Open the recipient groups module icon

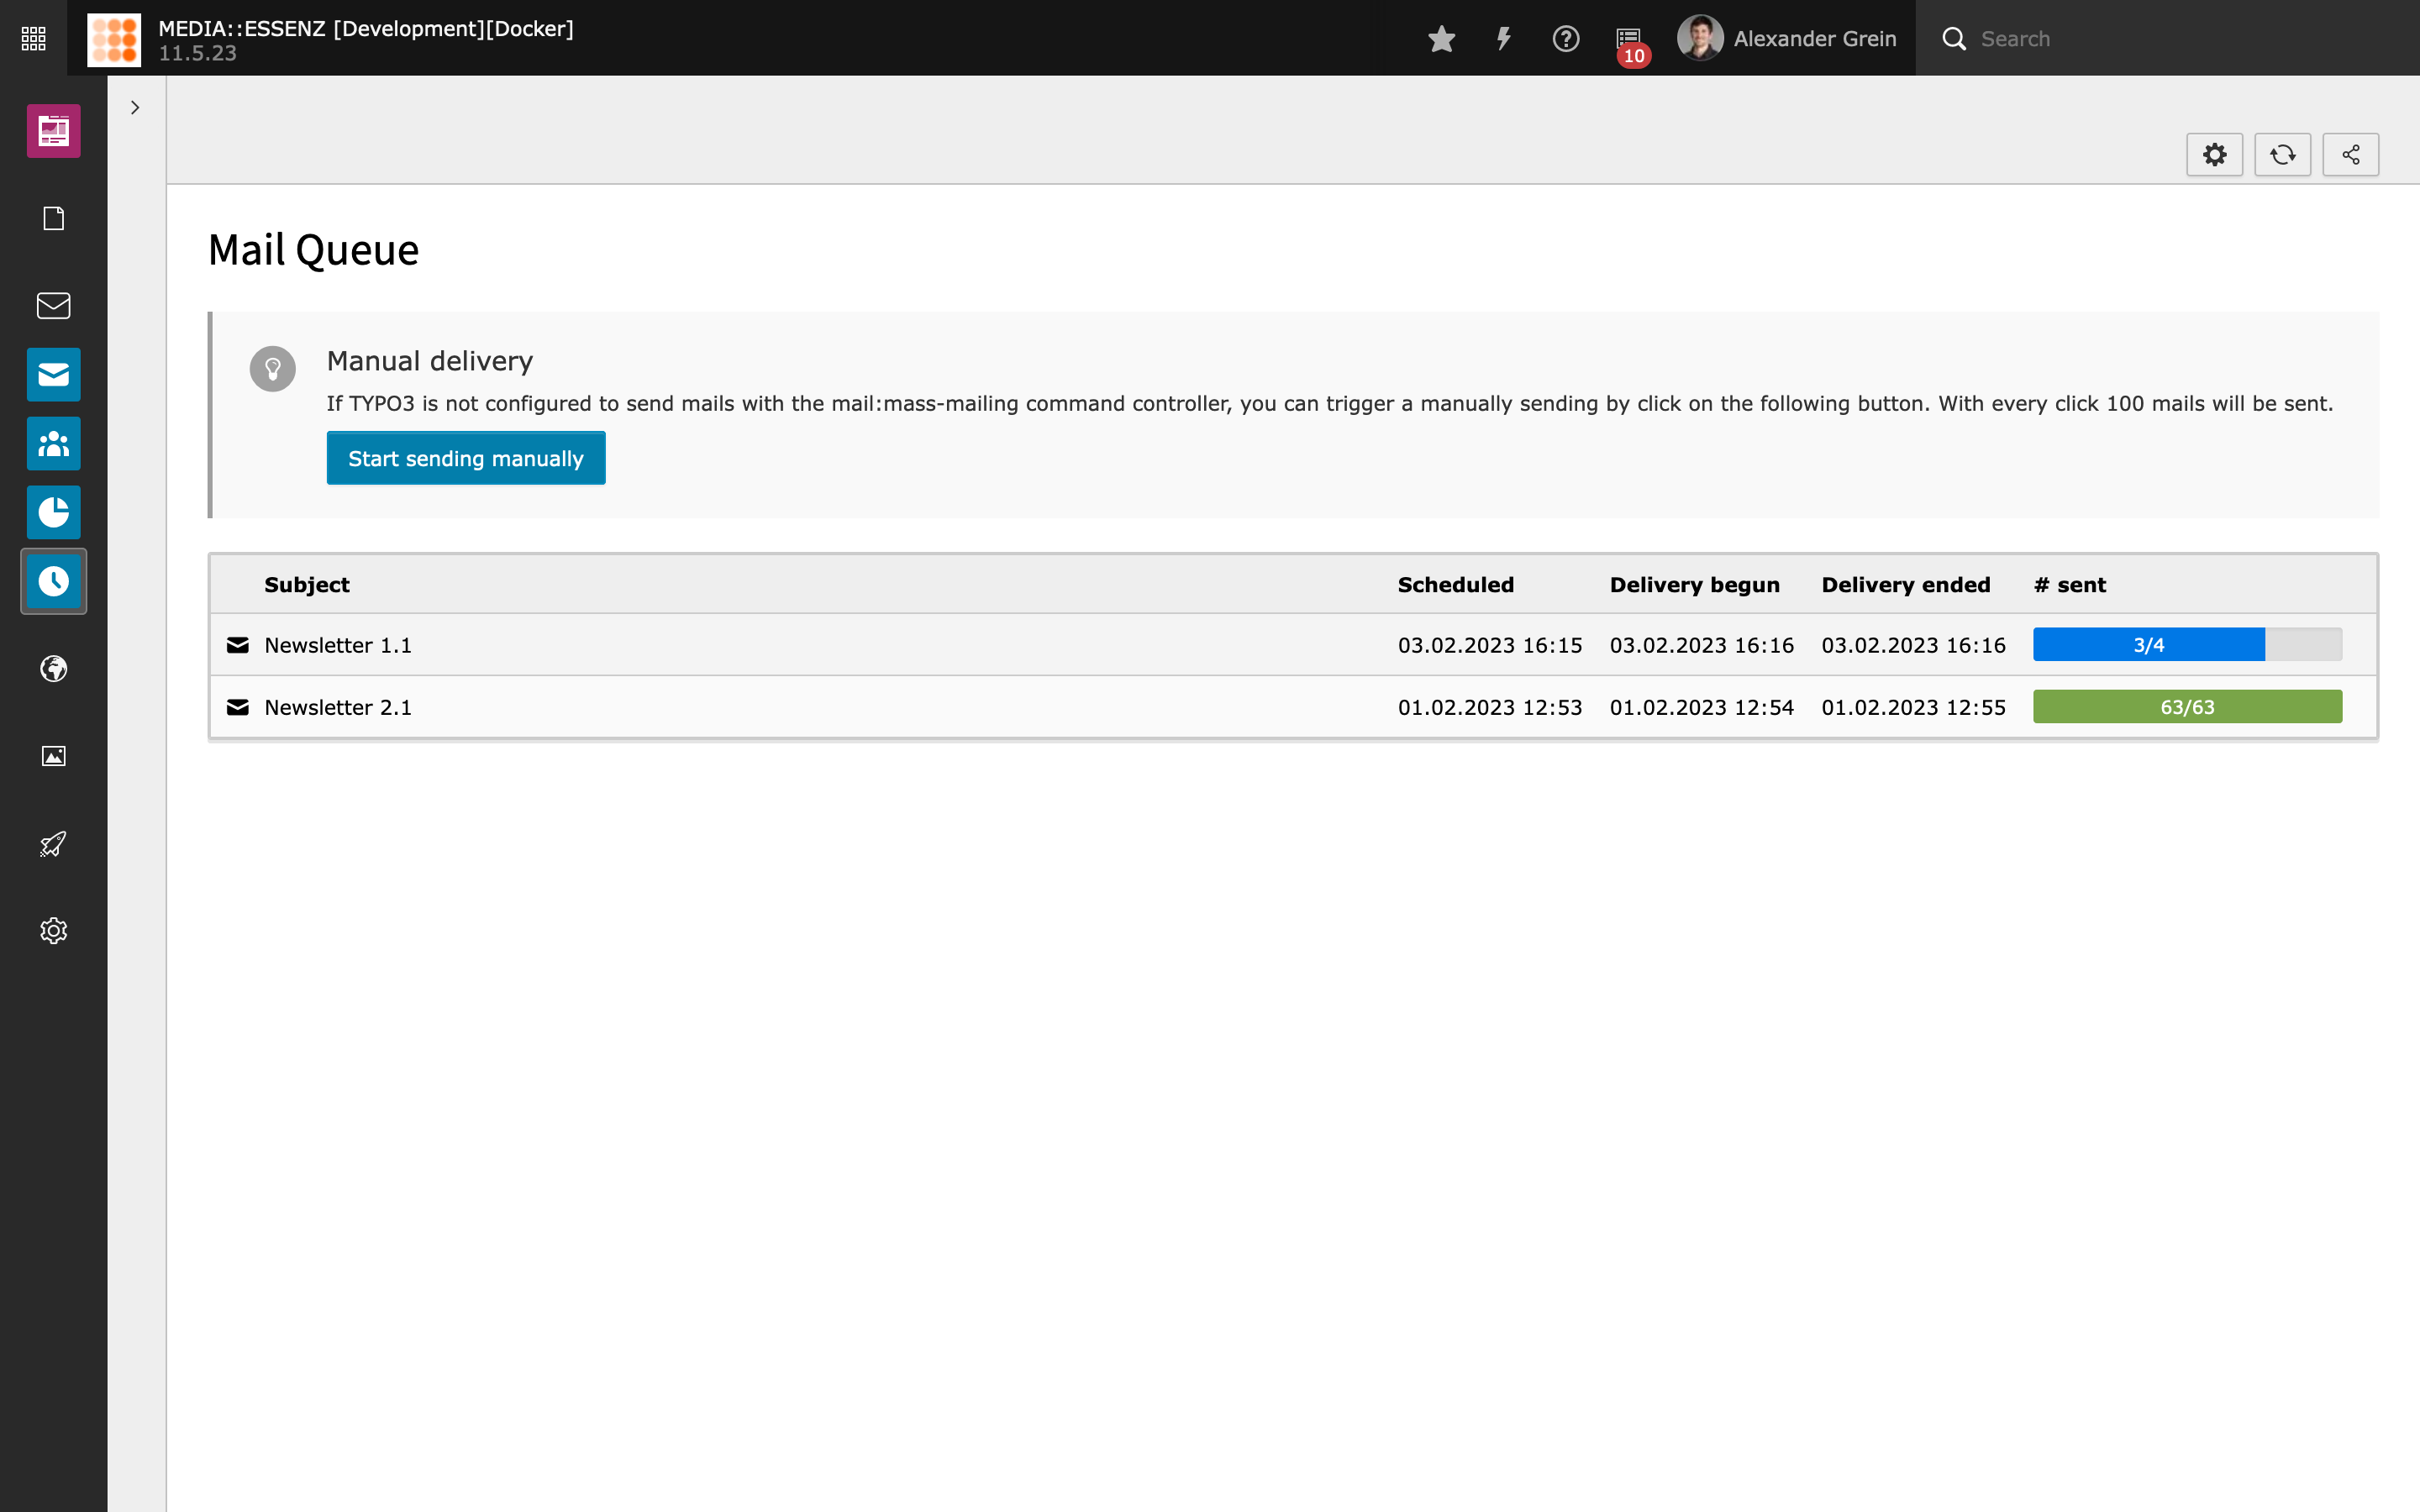[x=53, y=443]
